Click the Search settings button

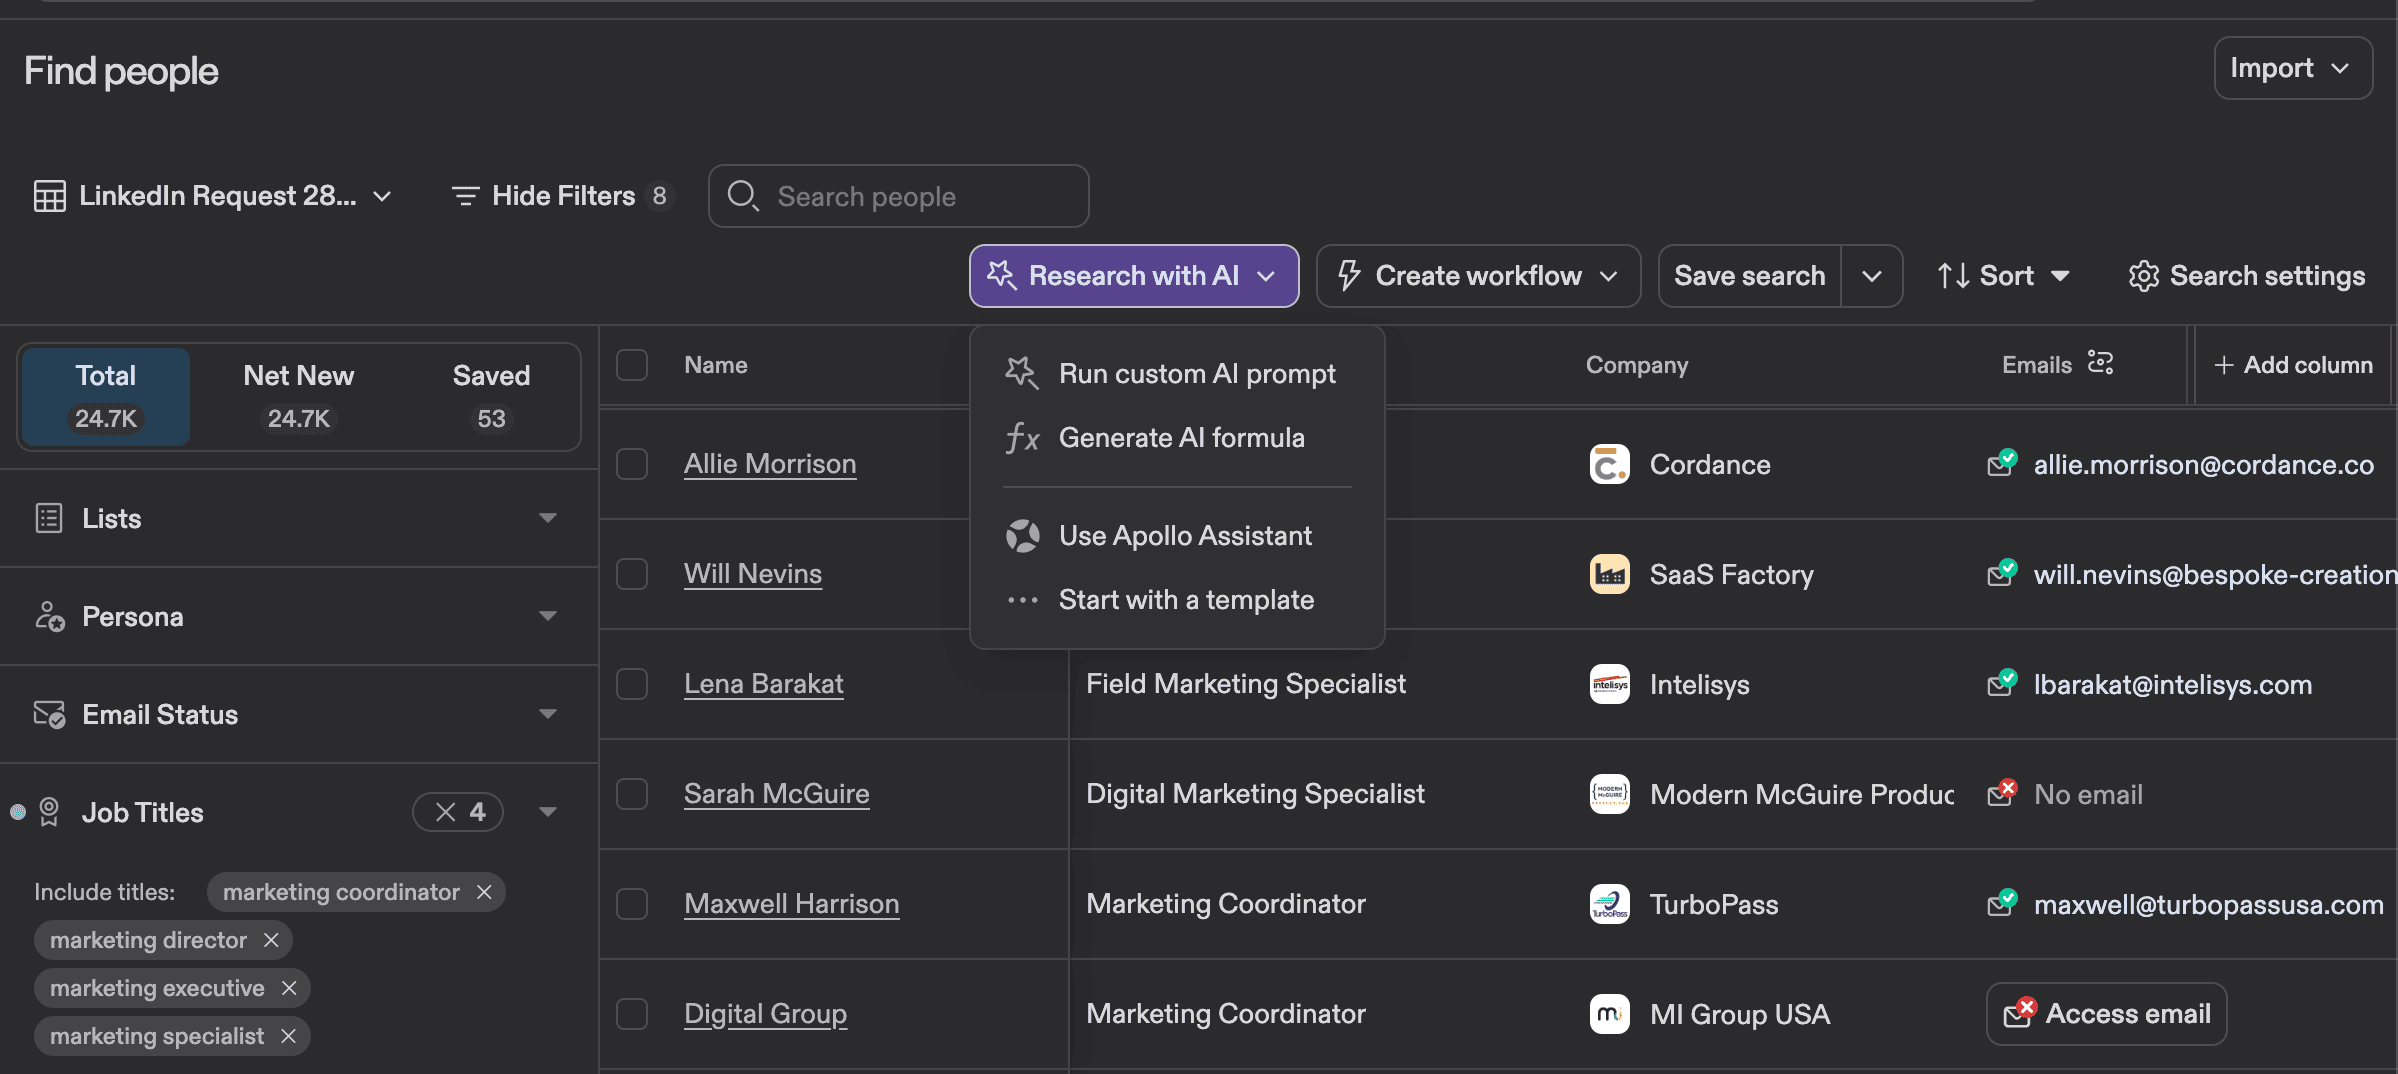click(x=2246, y=276)
